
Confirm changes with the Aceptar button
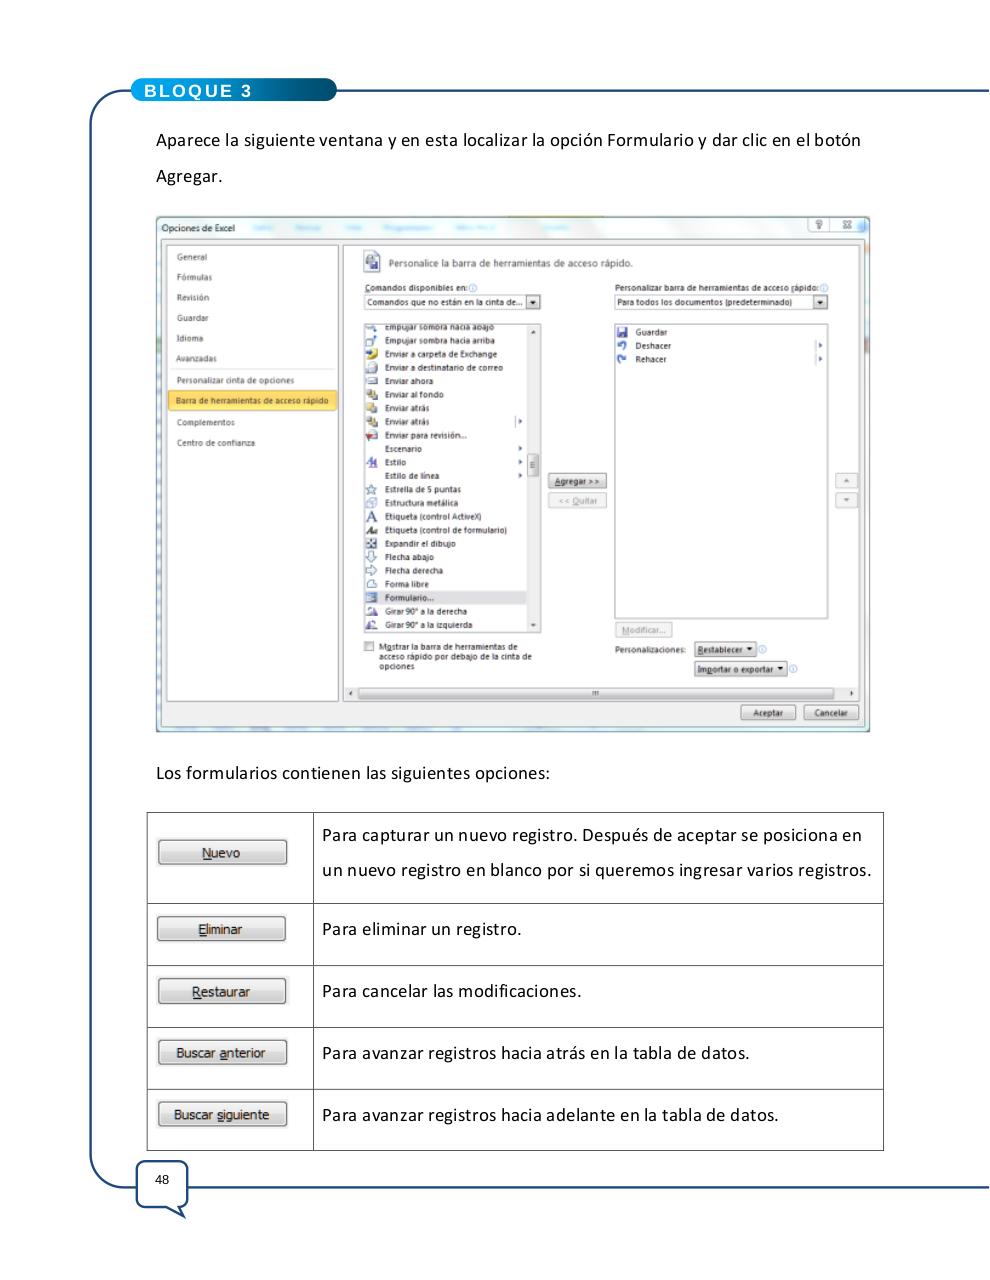click(768, 712)
